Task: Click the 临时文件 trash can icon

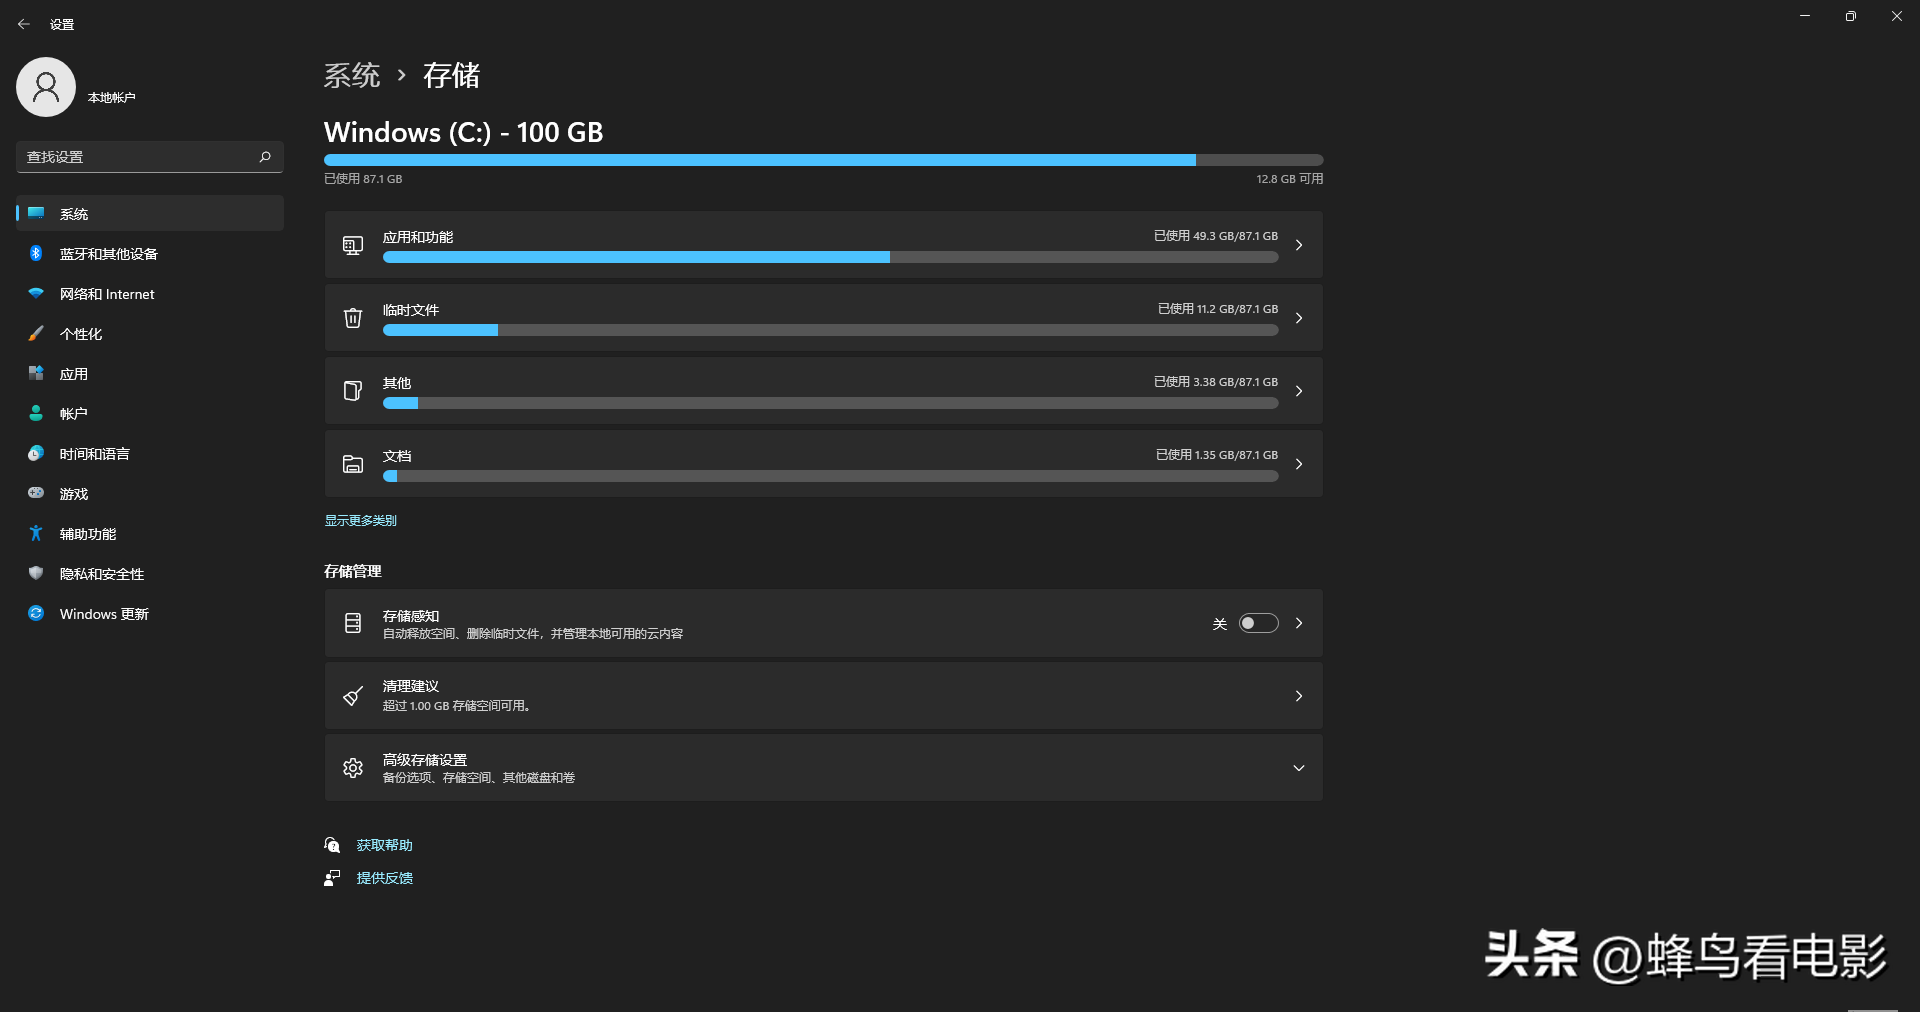Action: coord(353,318)
